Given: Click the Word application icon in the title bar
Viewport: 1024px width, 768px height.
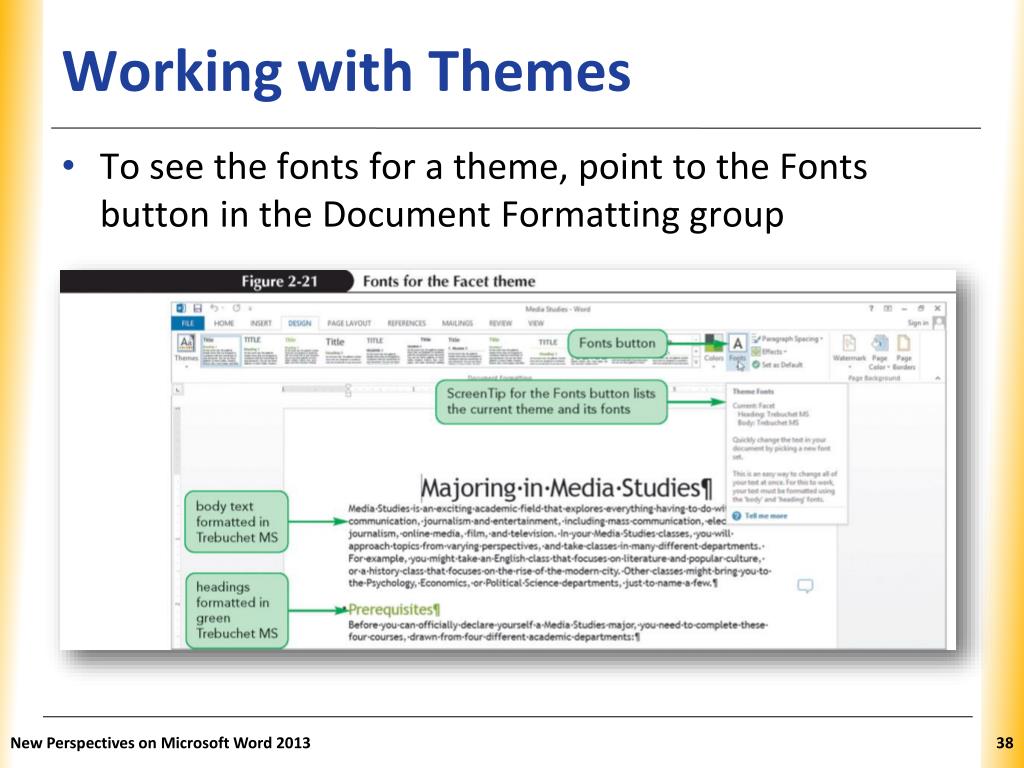Looking at the screenshot, I should (x=181, y=308).
